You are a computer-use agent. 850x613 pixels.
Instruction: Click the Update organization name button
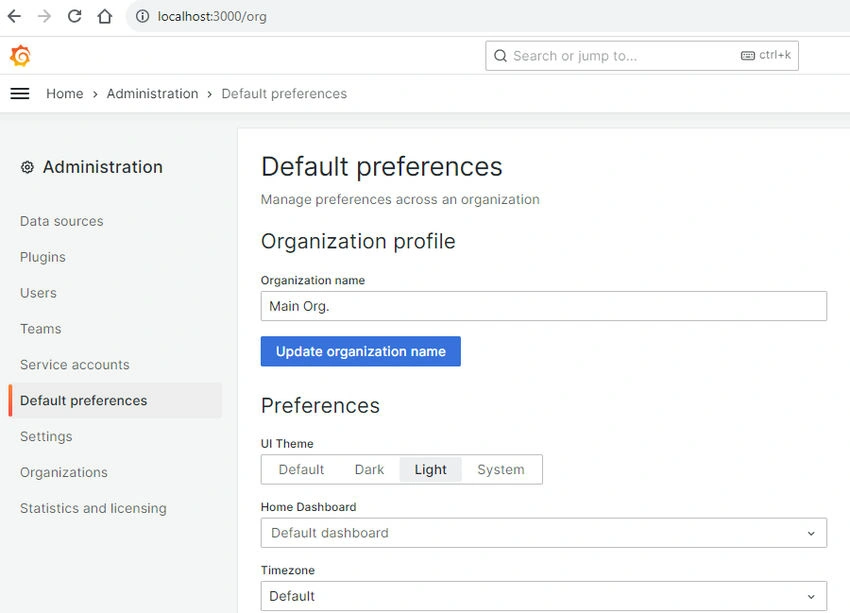pyautogui.click(x=360, y=351)
